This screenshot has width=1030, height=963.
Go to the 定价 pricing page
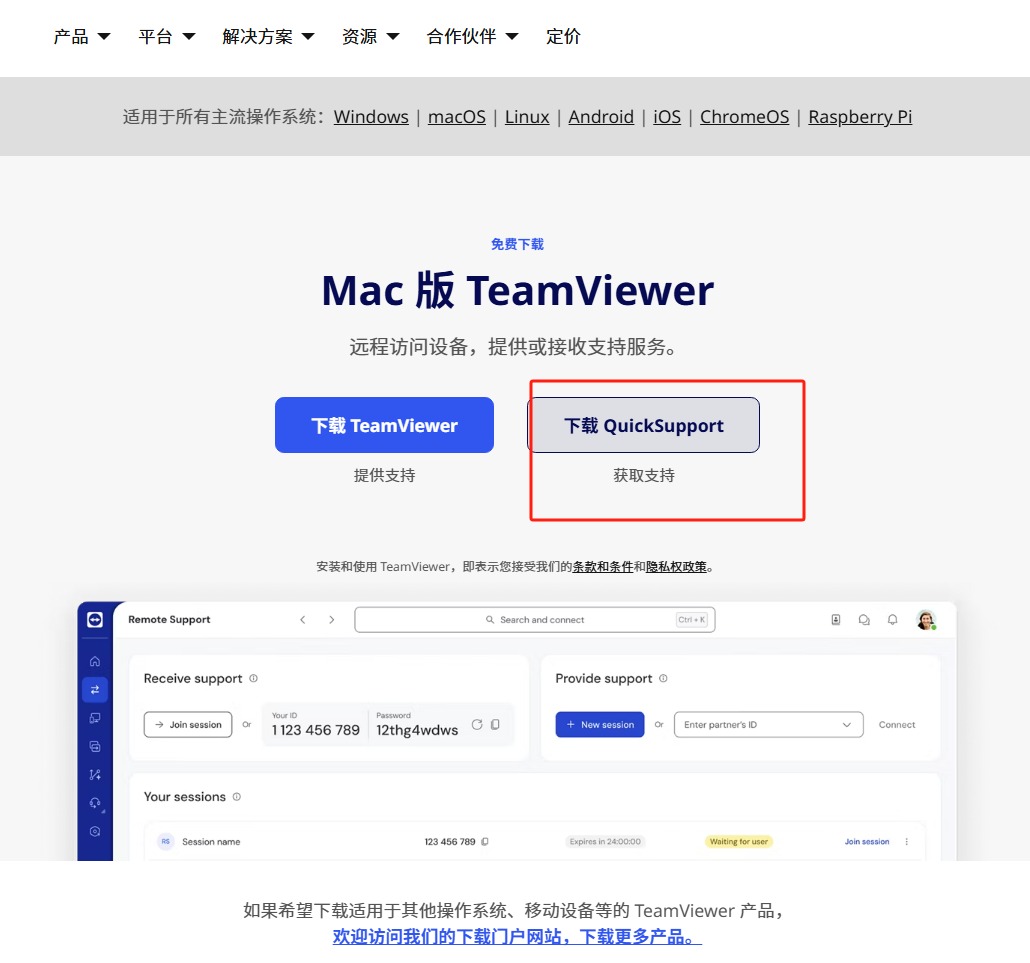click(563, 37)
